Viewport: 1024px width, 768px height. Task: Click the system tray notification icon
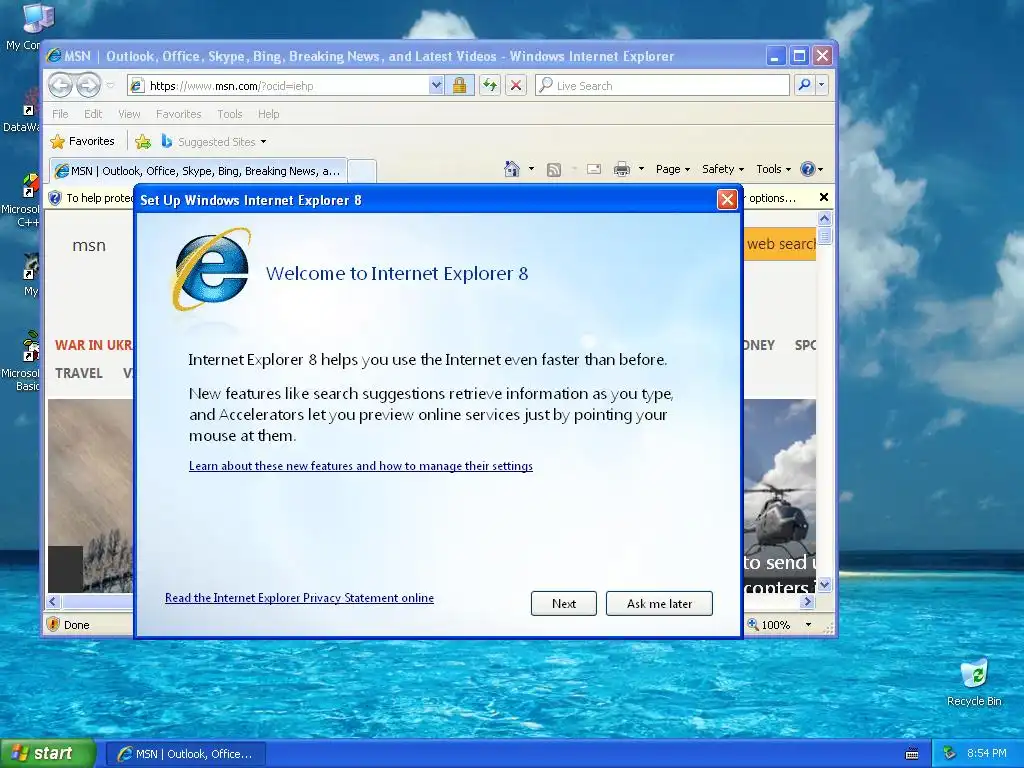[x=950, y=754]
